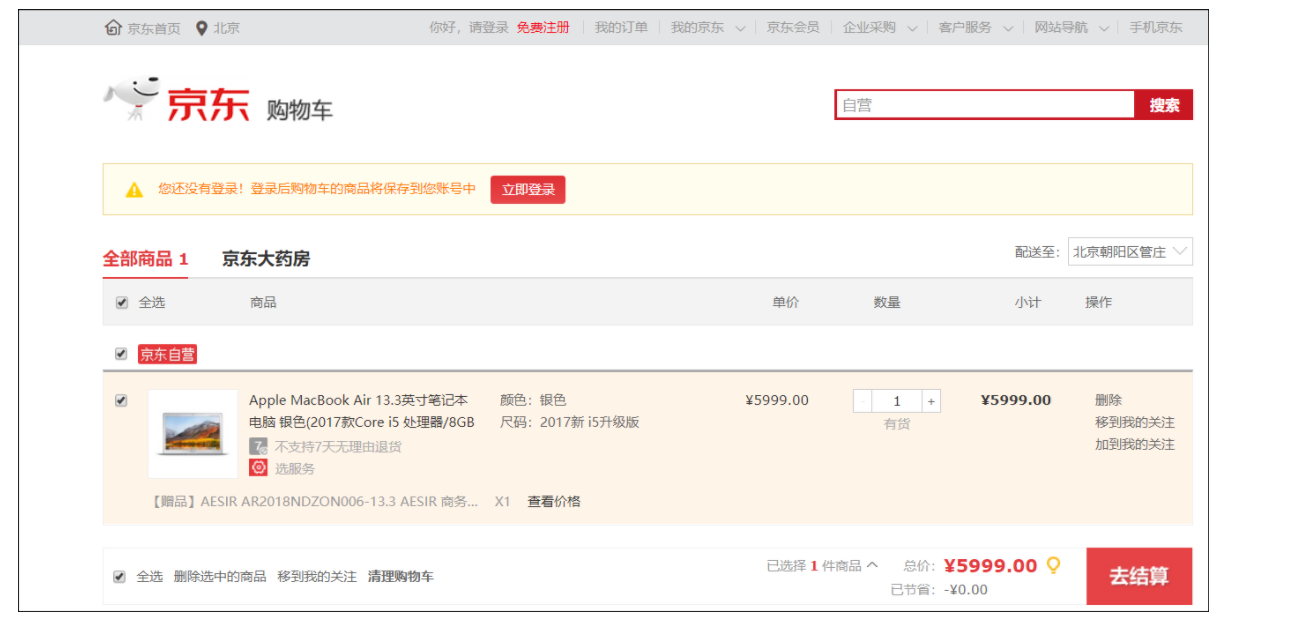Switch to the 京东大药房 tab
Viewport: 1305px width, 627px height.
(266, 259)
